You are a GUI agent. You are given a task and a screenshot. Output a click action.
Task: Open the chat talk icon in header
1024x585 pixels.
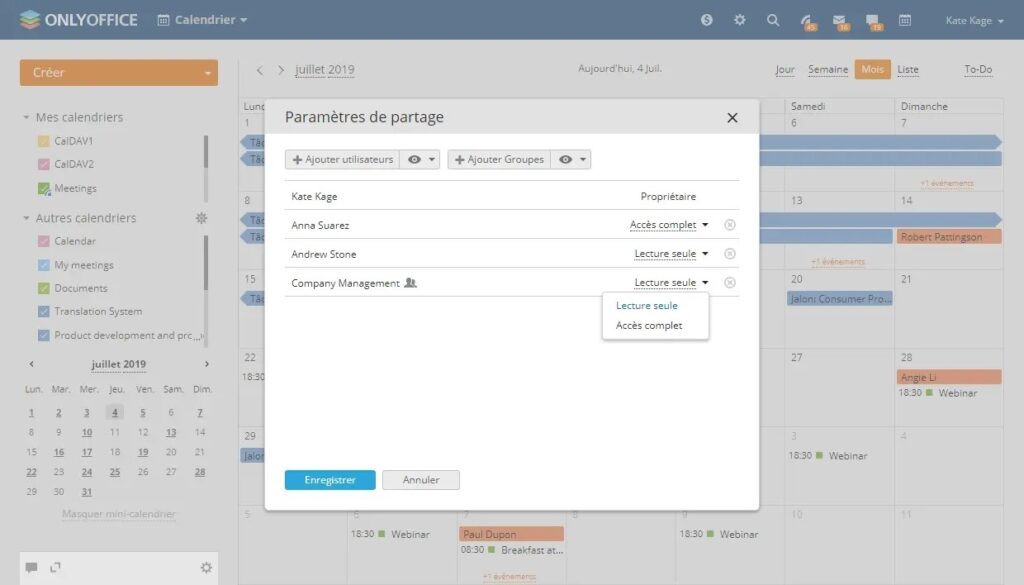click(873, 22)
